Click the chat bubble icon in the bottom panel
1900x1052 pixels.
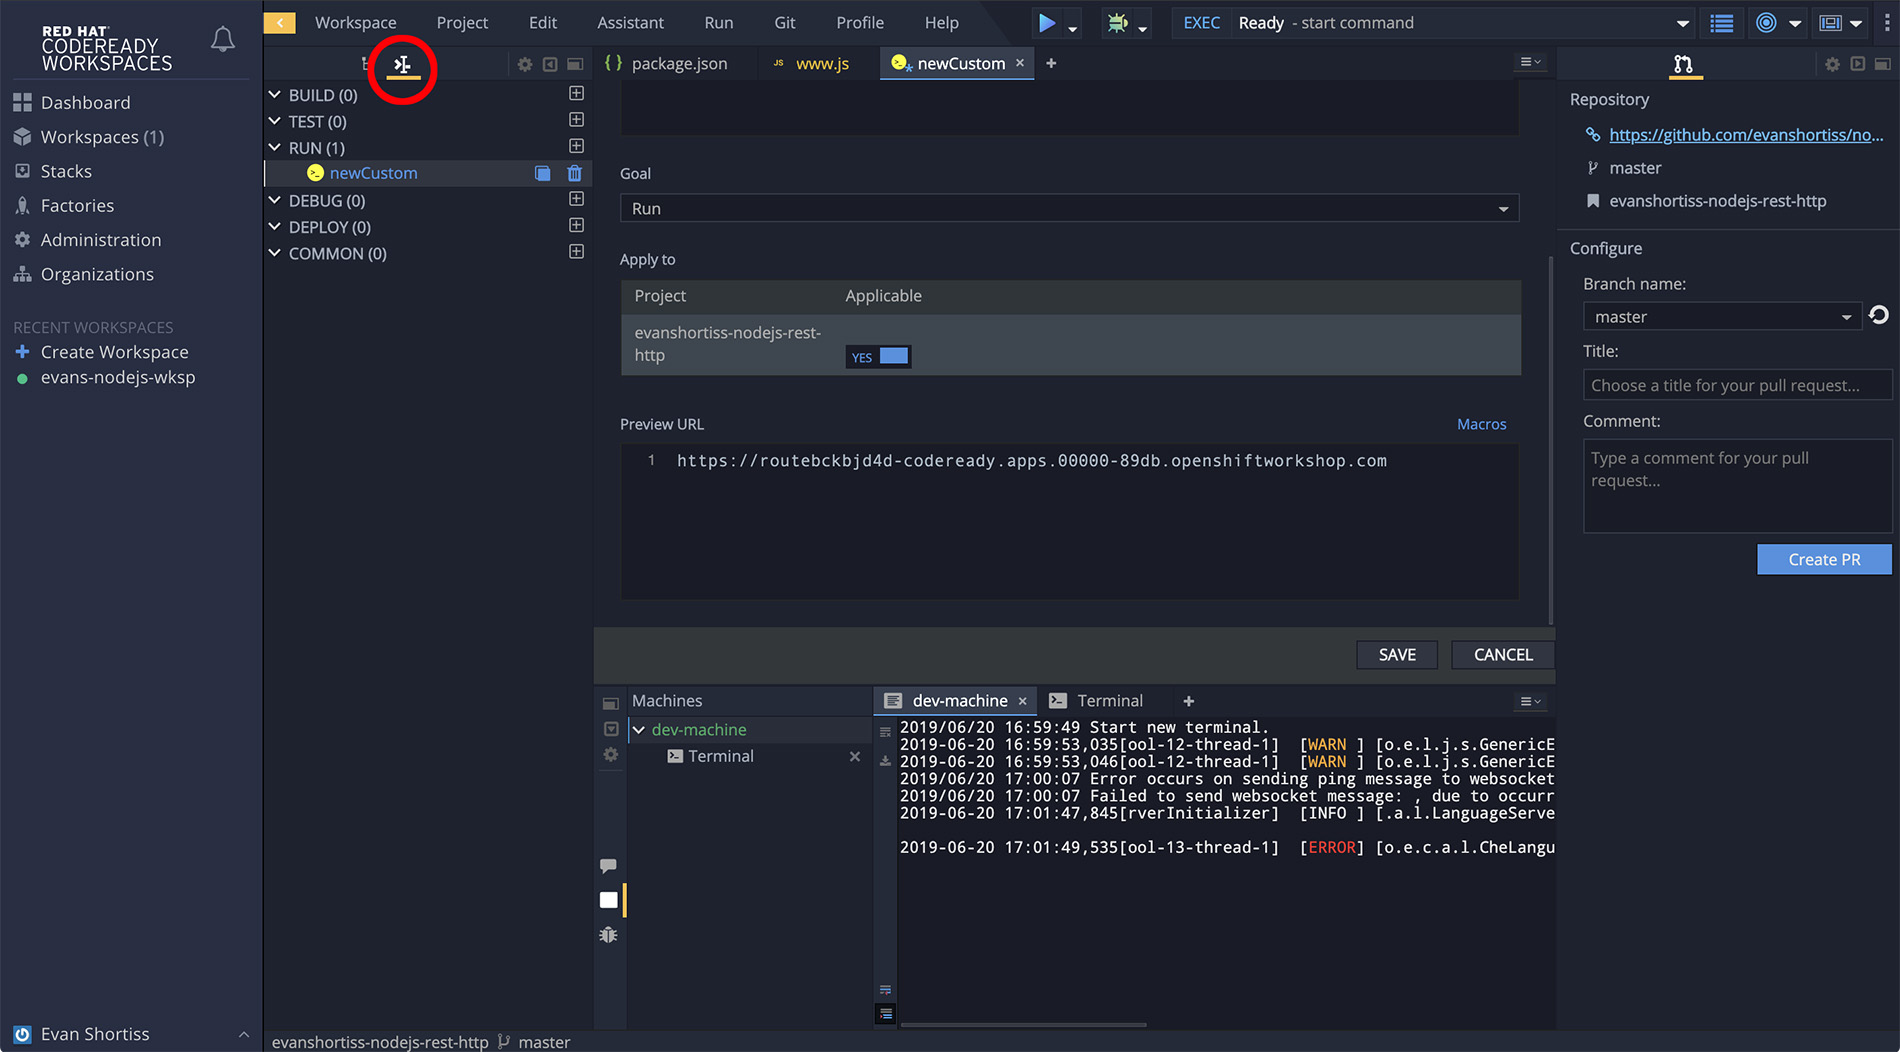point(608,865)
